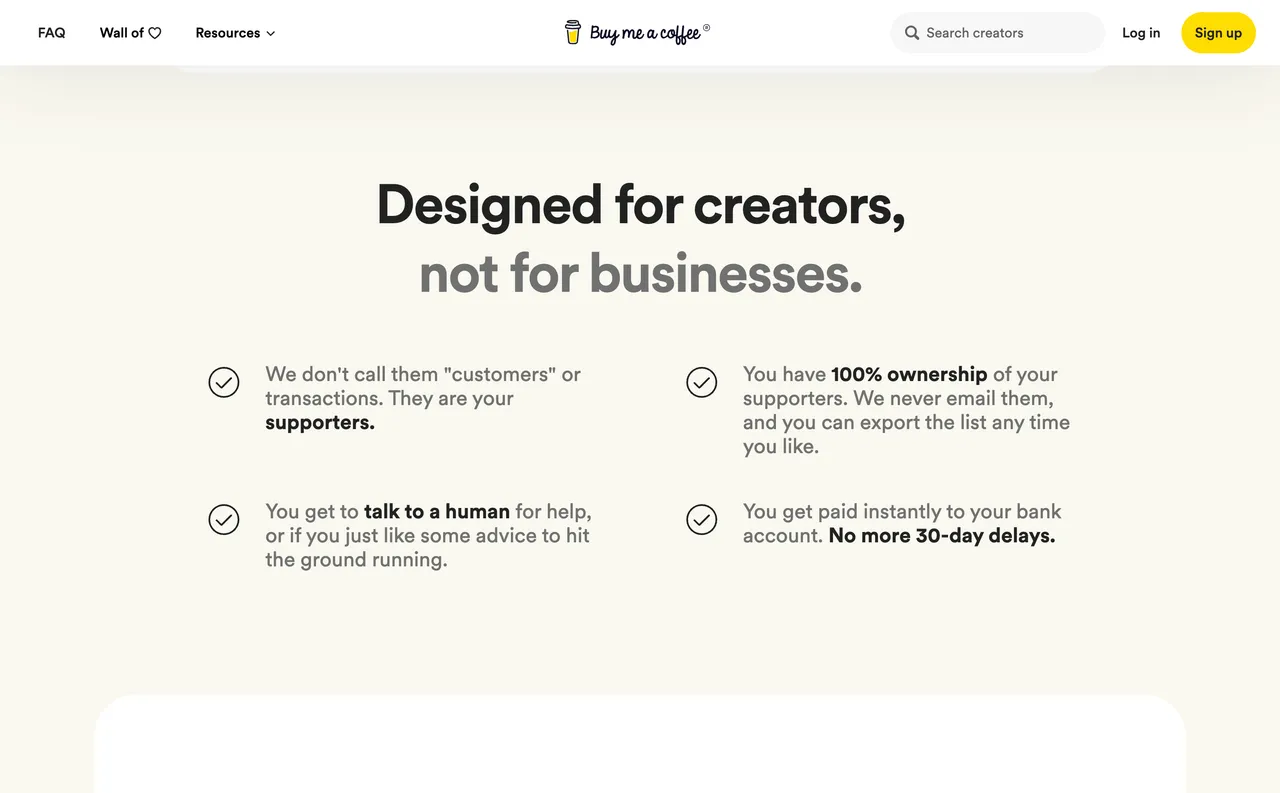Click the checkmark beside talk to a human
The image size is (1280, 793).
tap(224, 519)
